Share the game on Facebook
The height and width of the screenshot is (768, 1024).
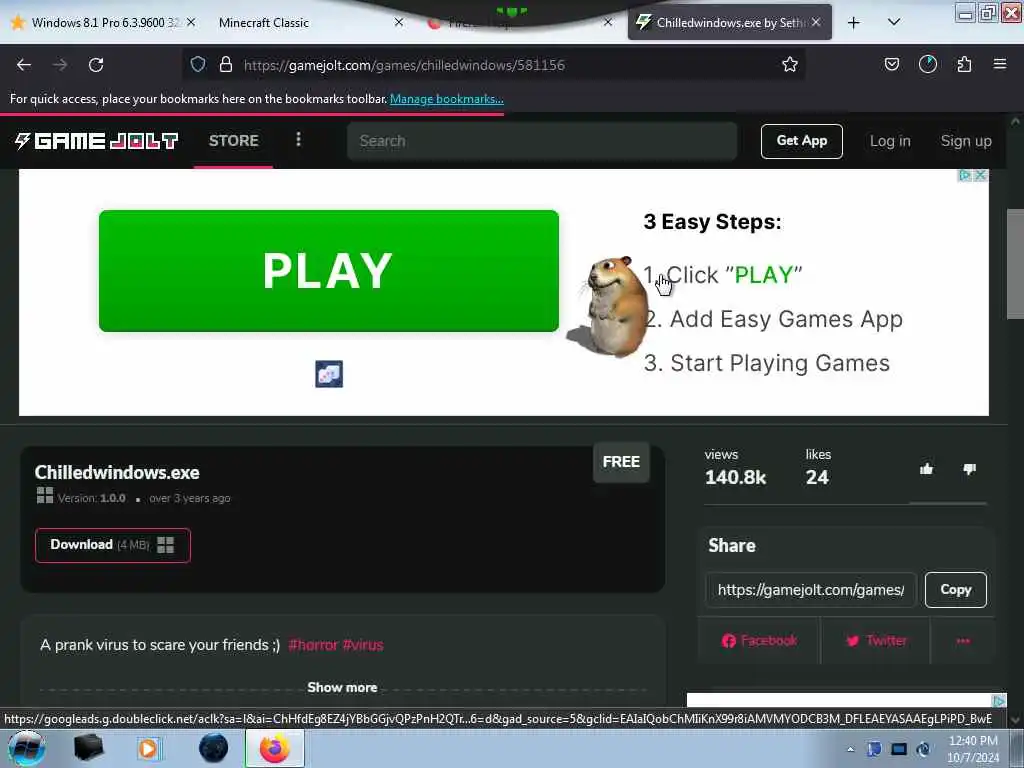click(759, 641)
